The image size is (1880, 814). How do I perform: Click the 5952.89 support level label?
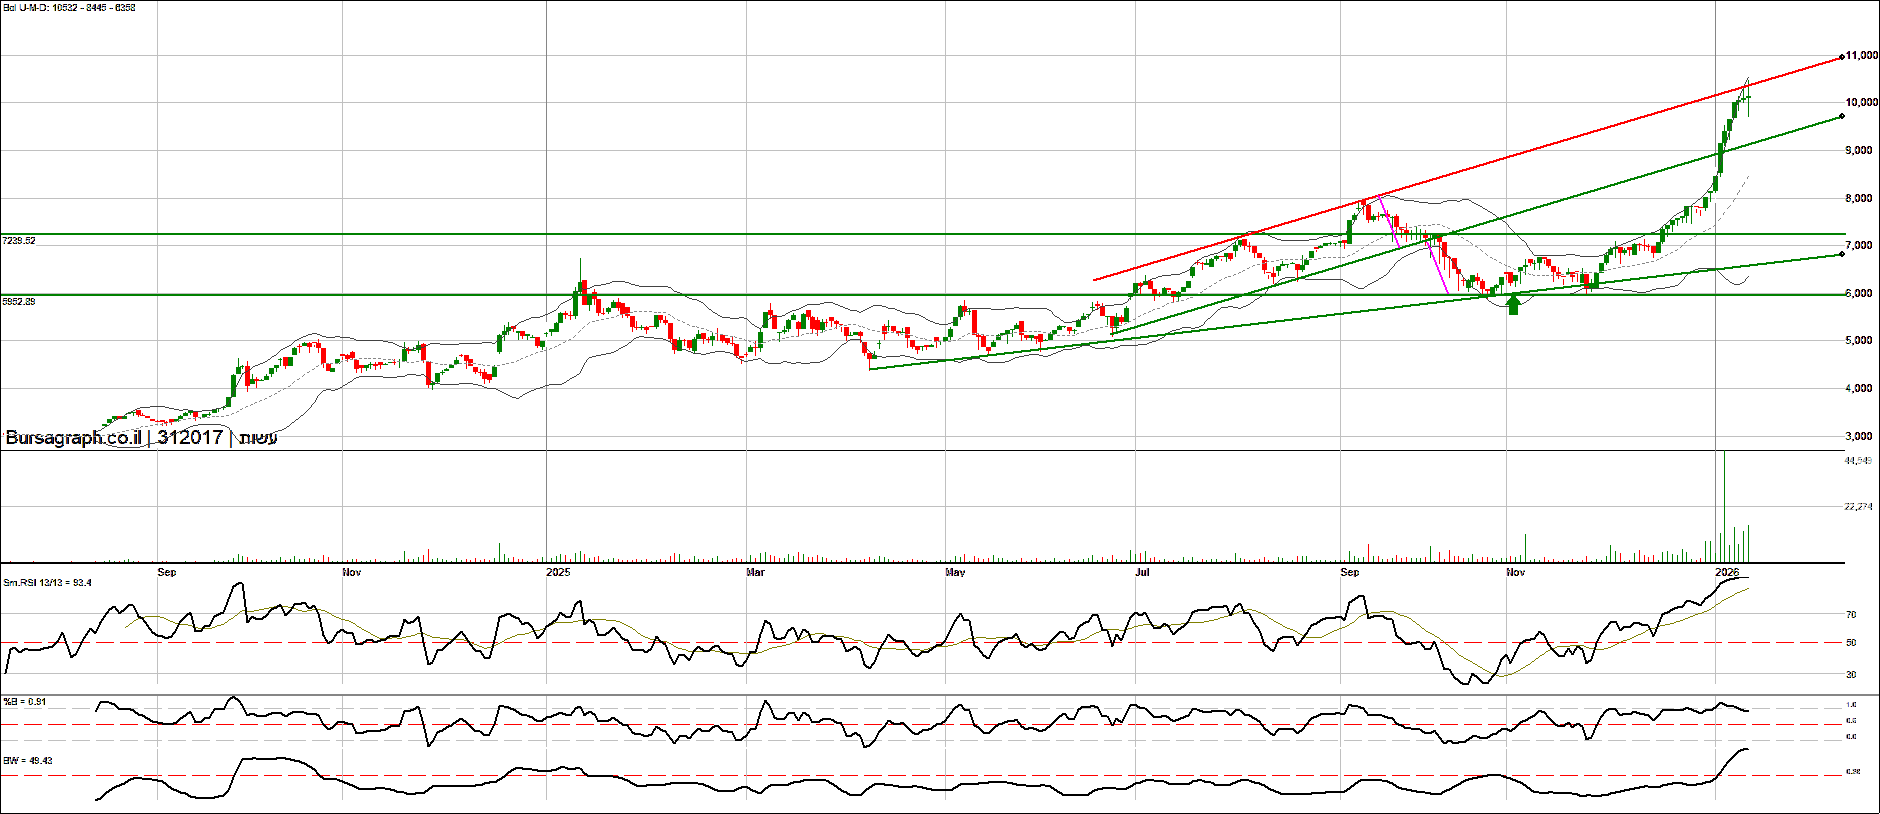coord(19,301)
